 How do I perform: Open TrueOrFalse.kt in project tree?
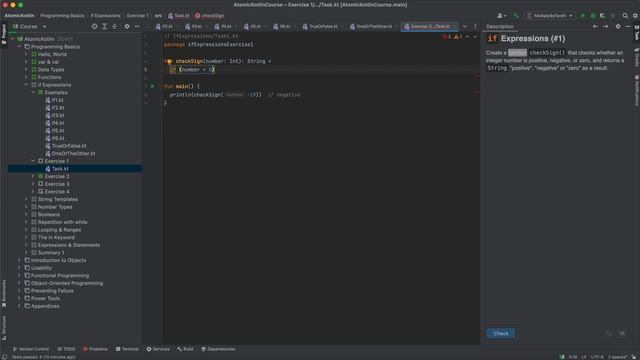(66, 146)
